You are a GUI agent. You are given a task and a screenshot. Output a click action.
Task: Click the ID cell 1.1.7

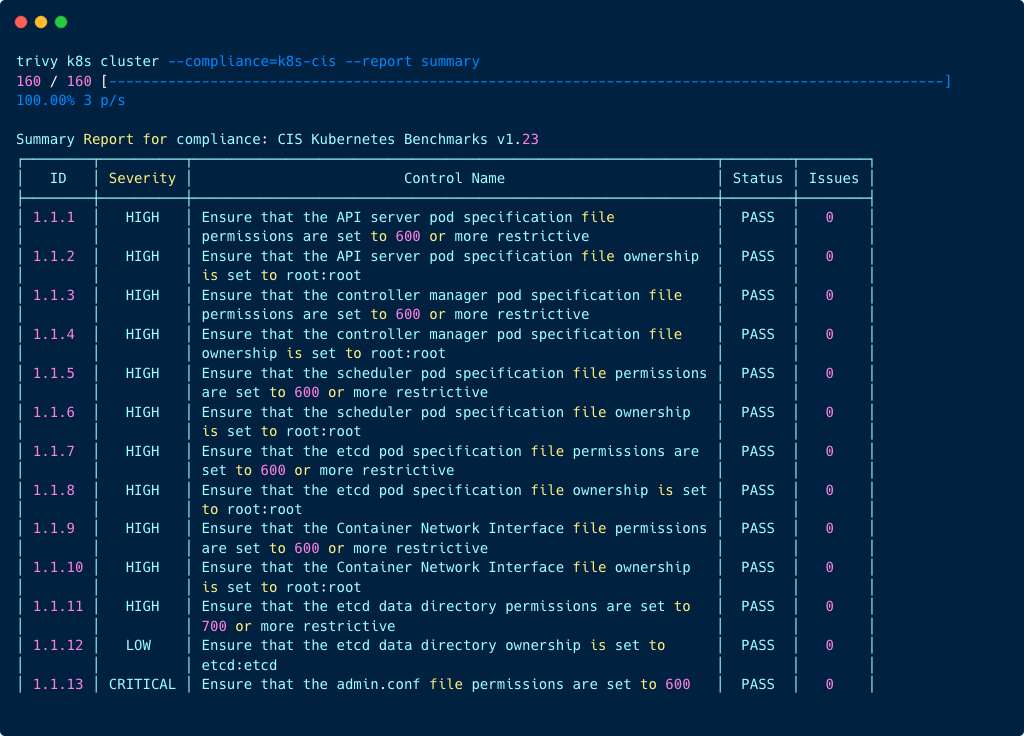[x=54, y=451]
